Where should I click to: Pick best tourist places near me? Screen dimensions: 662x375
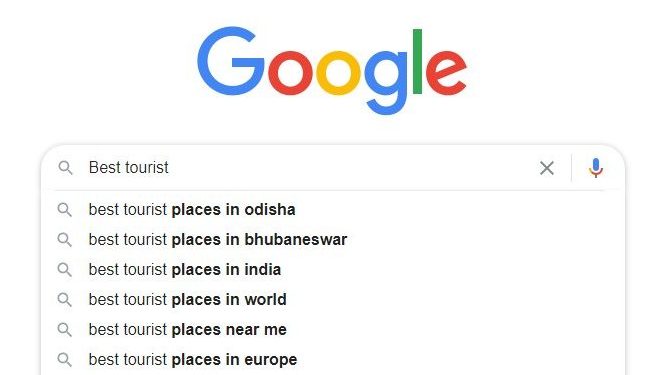click(333, 329)
